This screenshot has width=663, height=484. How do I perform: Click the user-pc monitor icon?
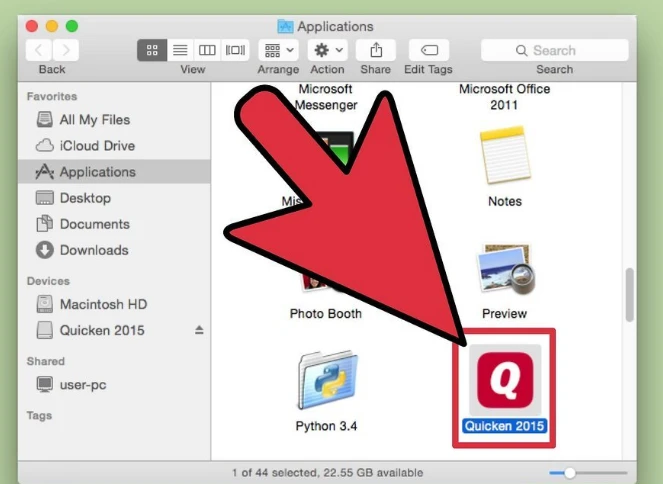coord(44,384)
